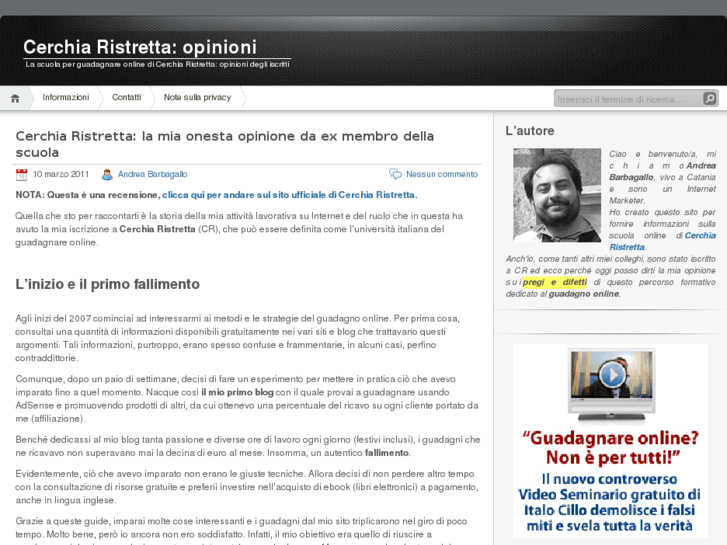Open the Andrea Barbagallo author link
Image resolution: width=727 pixels, height=545 pixels.
[153, 174]
